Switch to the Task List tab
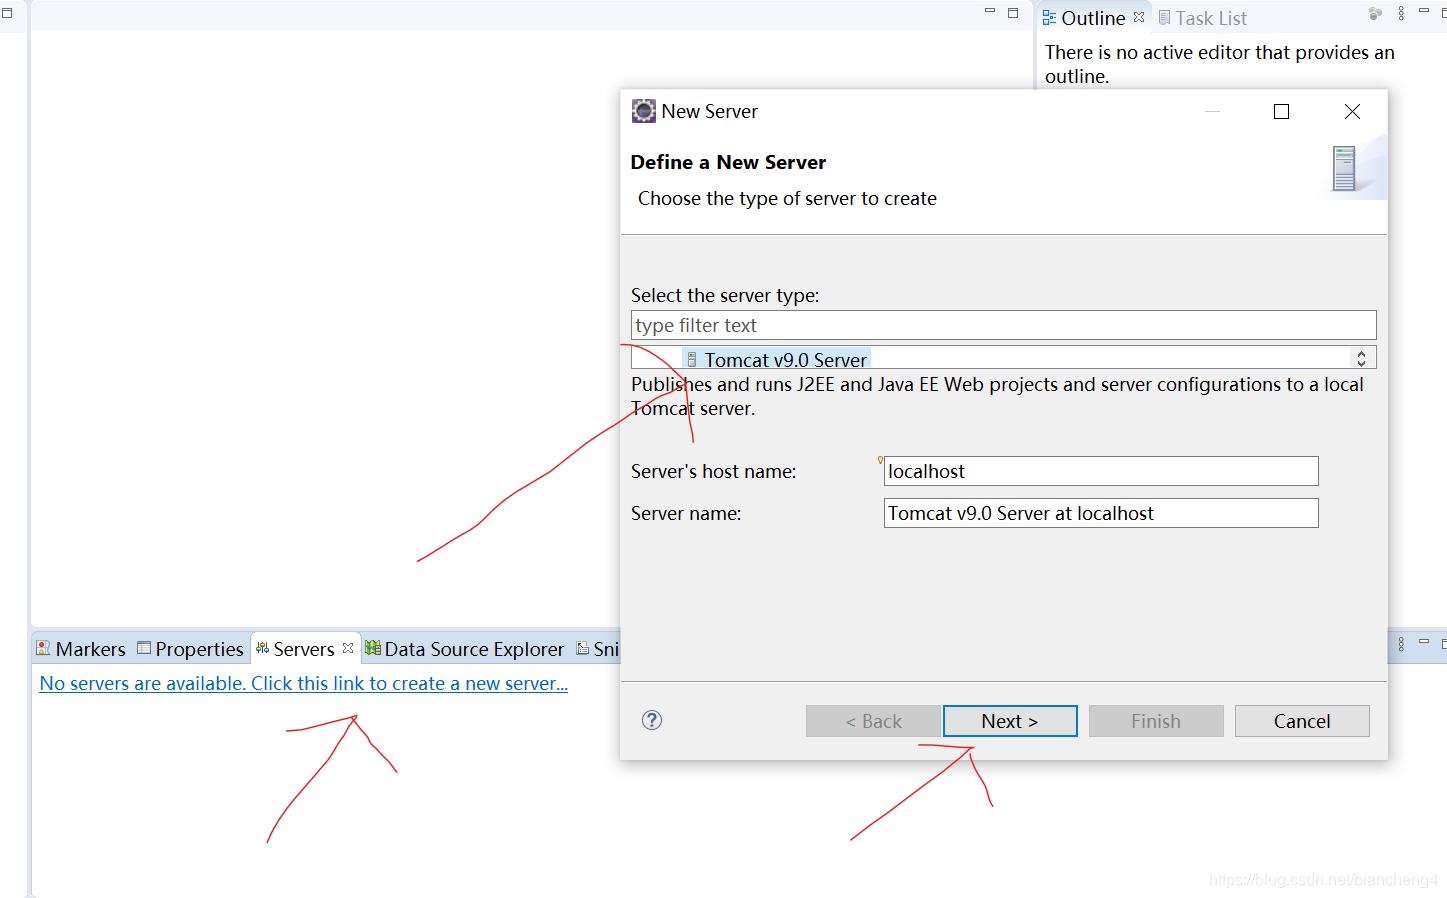 [x=1203, y=18]
